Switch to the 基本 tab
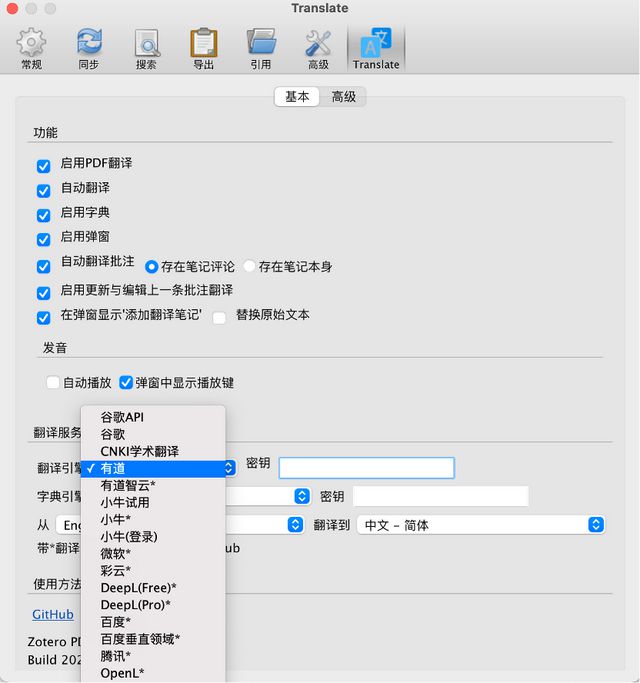640x683 pixels. click(x=297, y=96)
